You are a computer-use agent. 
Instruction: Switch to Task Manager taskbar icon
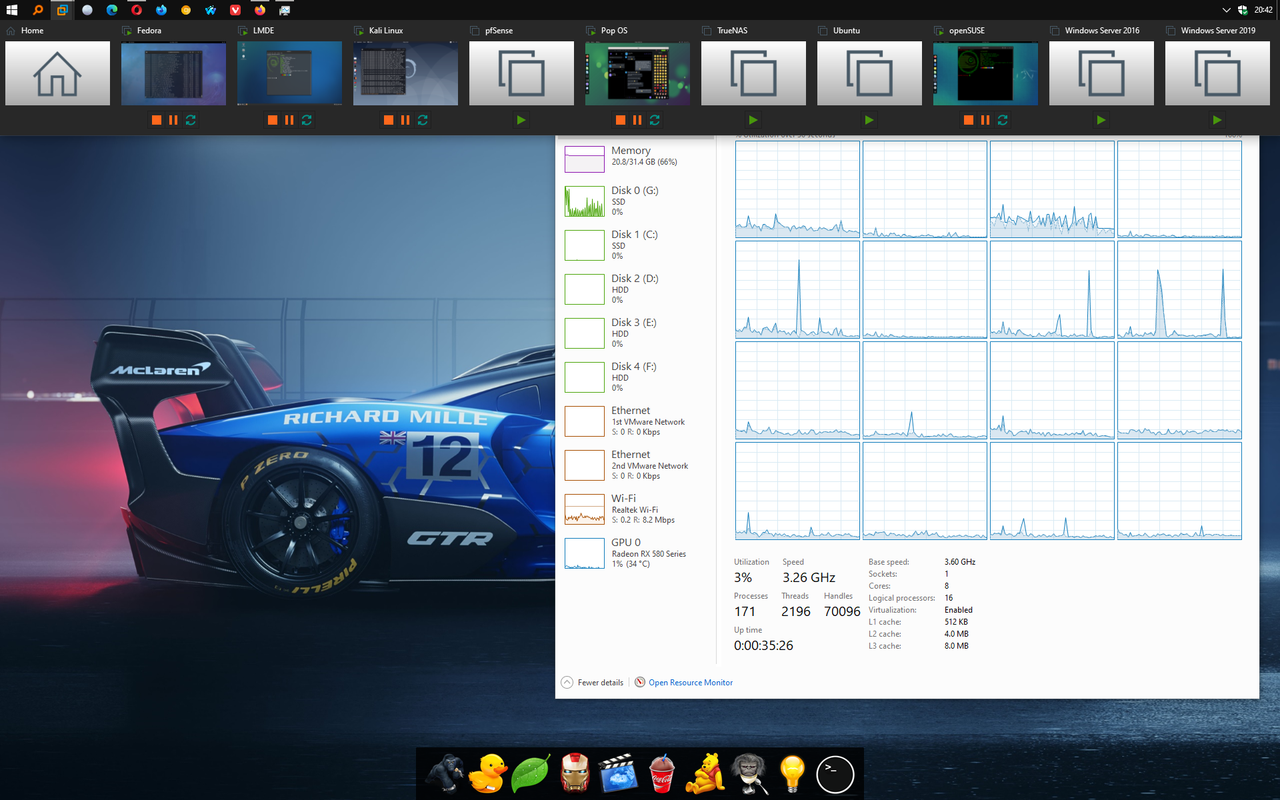pyautogui.click(x=285, y=9)
